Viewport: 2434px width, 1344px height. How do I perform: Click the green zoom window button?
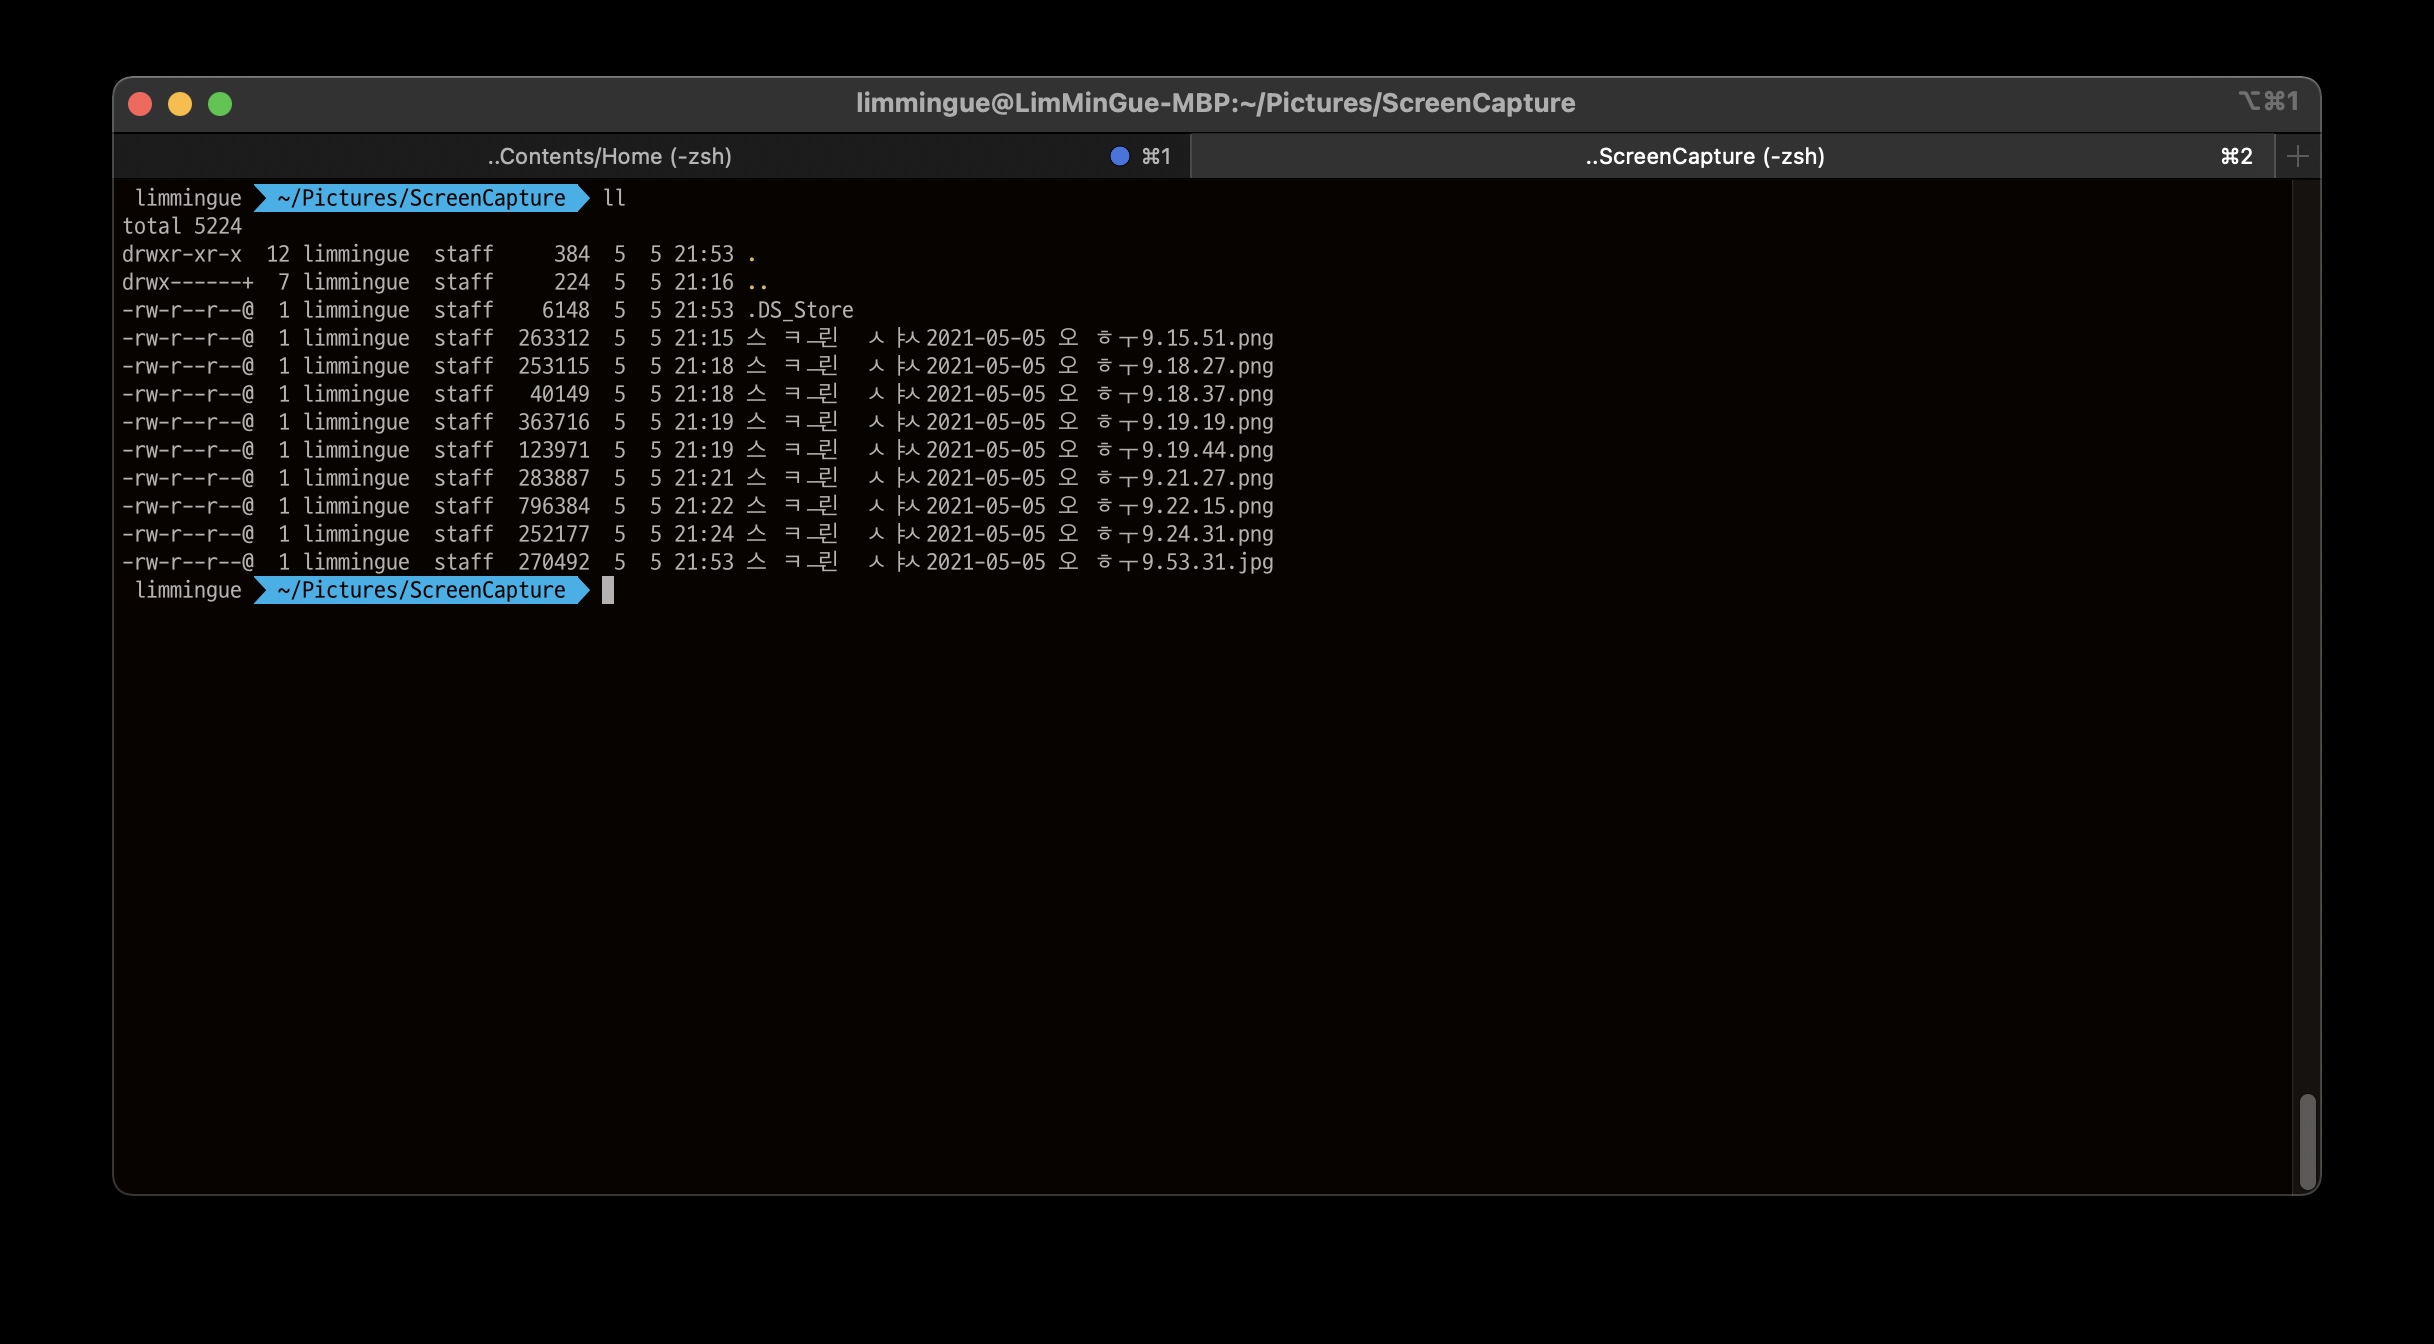220,104
